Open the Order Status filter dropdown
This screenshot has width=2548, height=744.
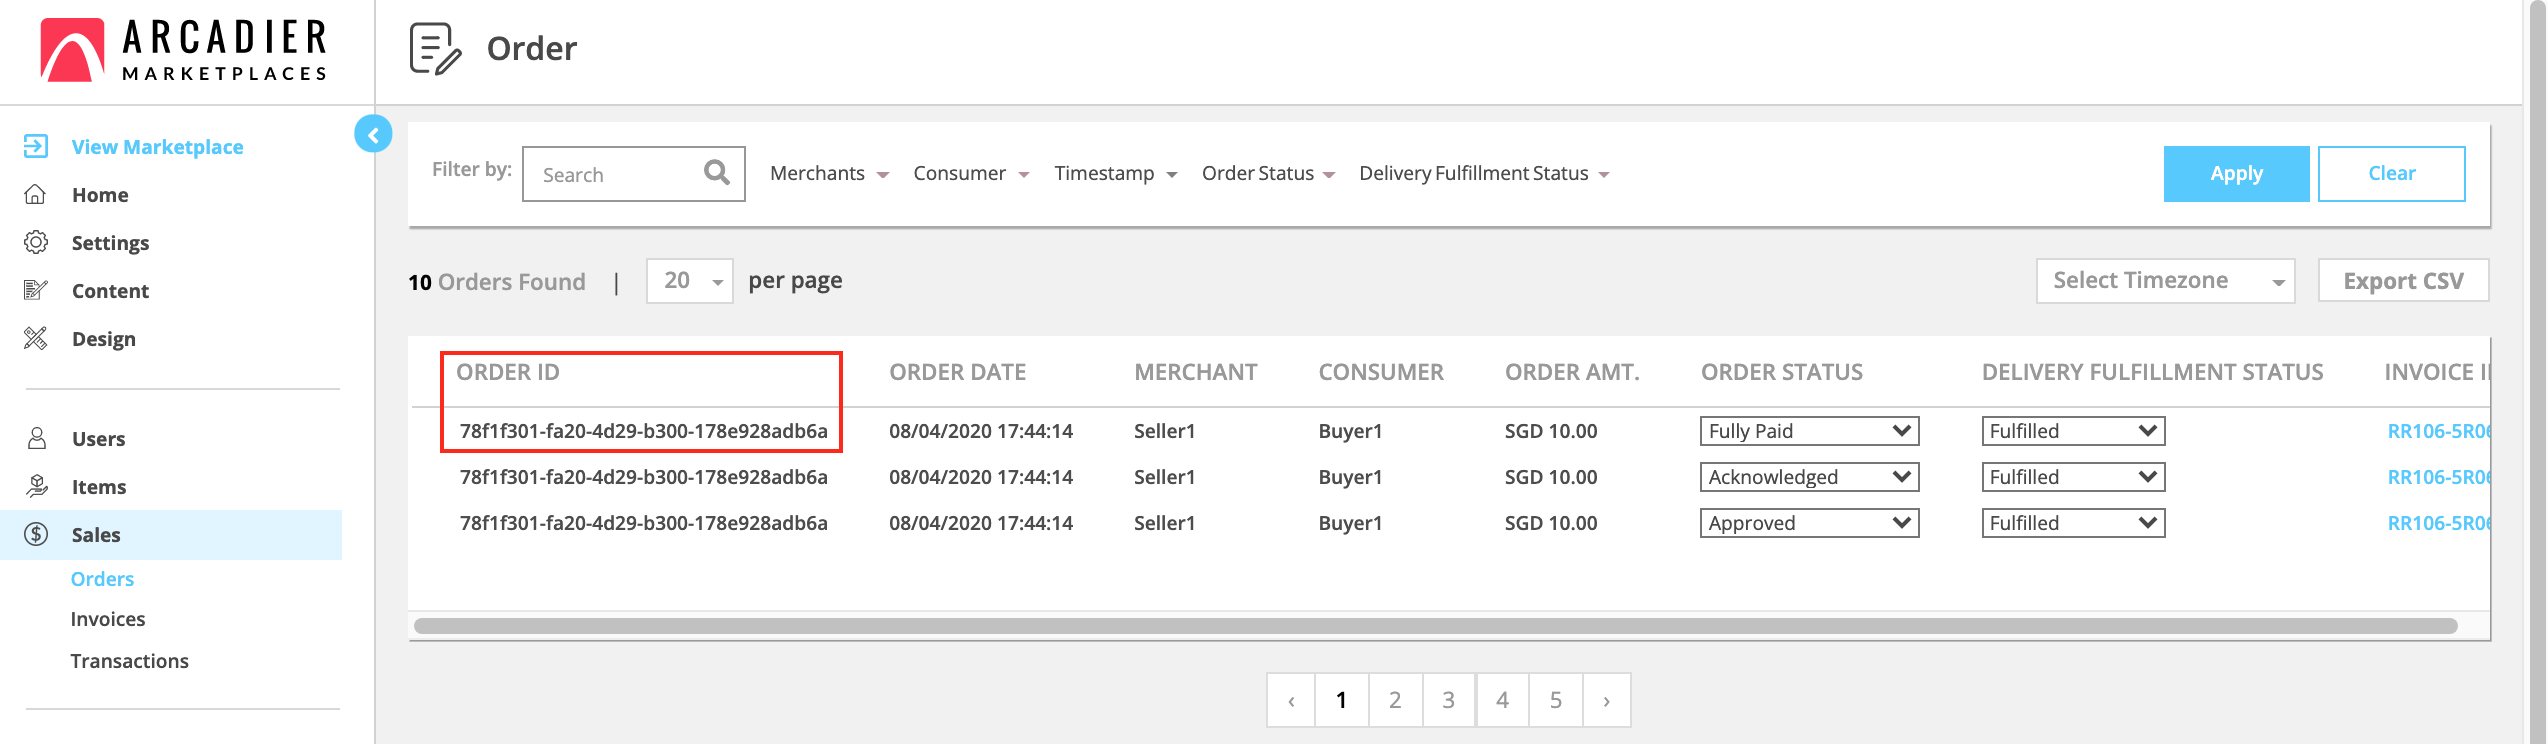1267,174
